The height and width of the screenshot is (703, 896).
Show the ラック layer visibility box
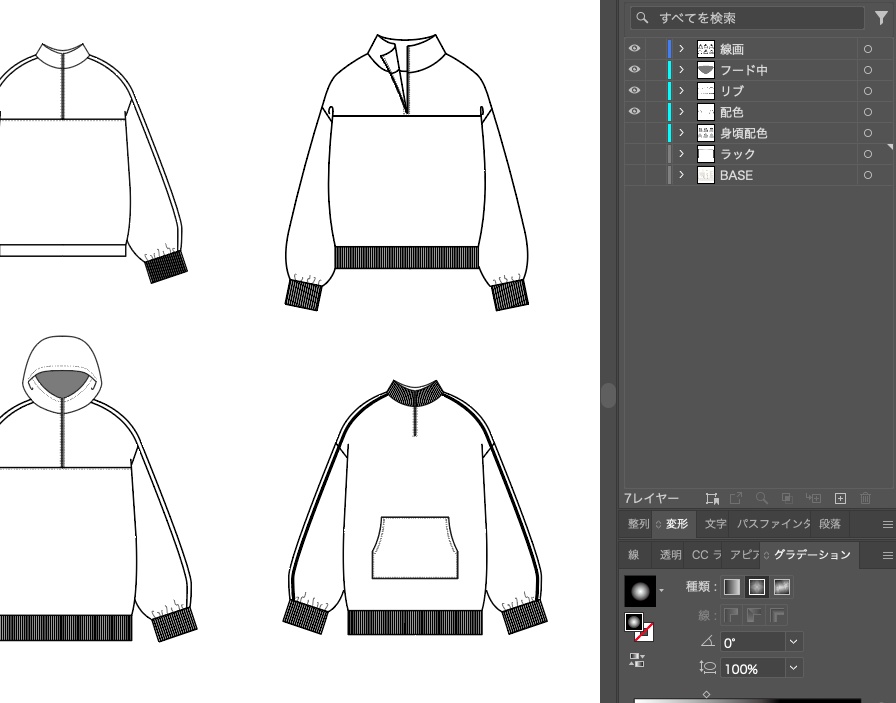pyautogui.click(x=634, y=154)
